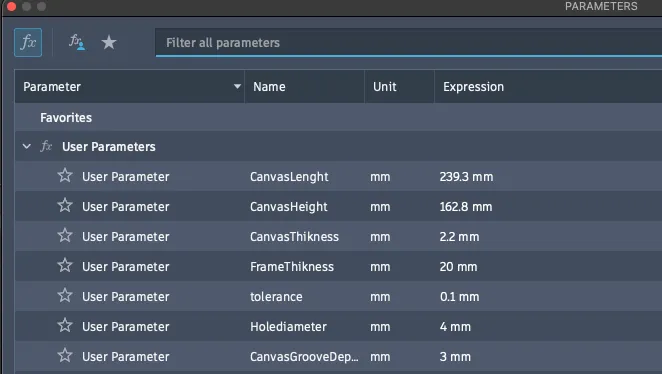This screenshot has height=374, width=662.
Task: Select the FrameThikness name cell
Action: click(x=292, y=266)
